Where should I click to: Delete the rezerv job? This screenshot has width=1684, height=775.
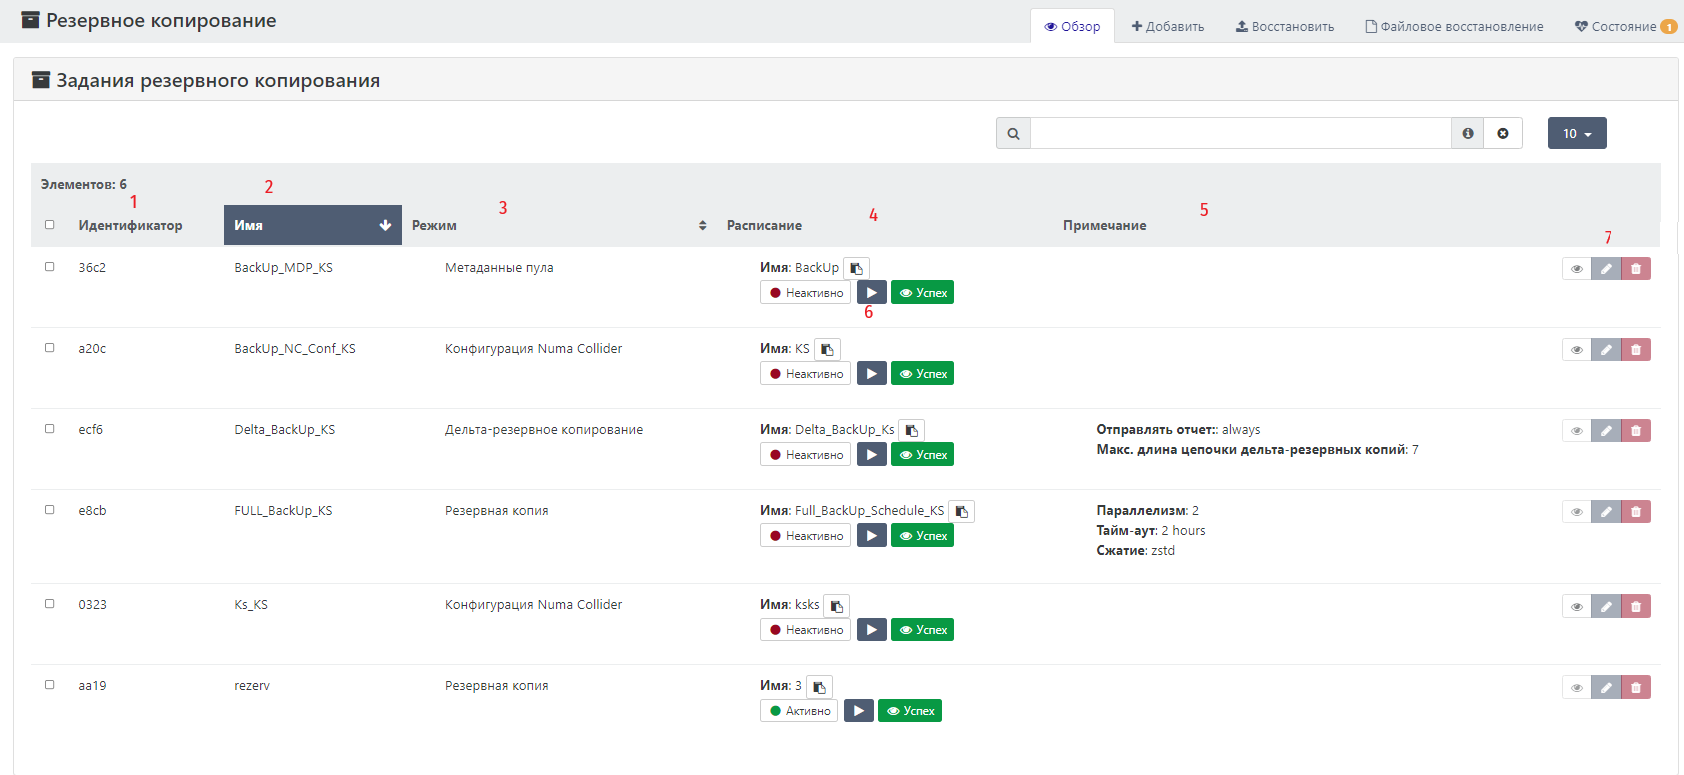(x=1636, y=687)
